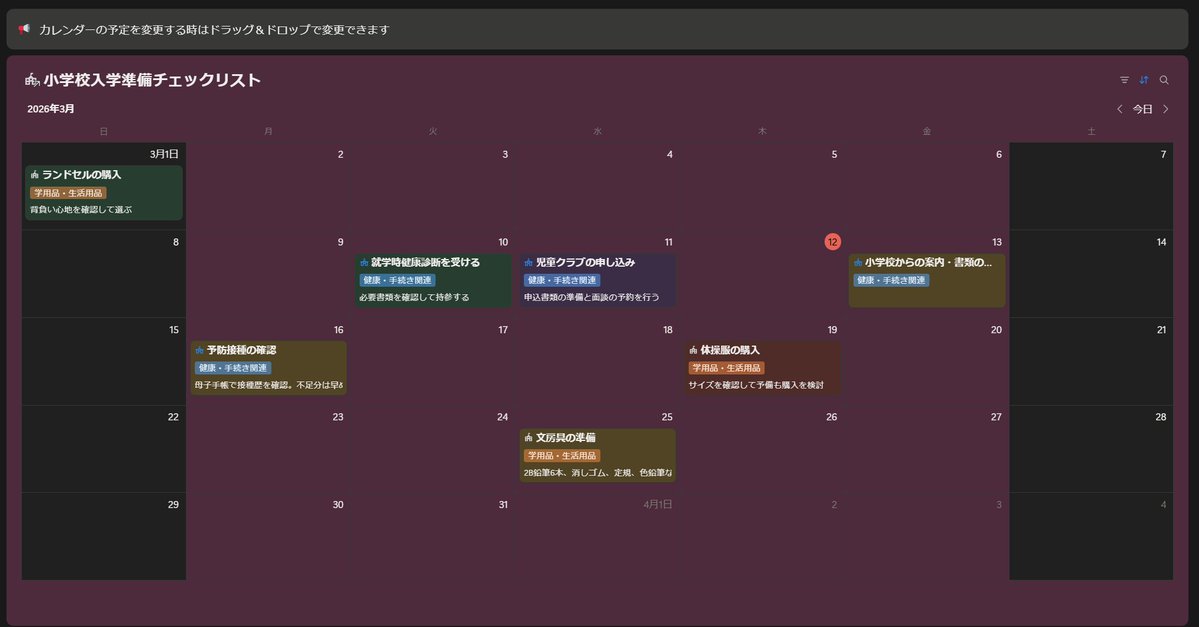Click the 4月1日 date label
Screen dimensions: 1199x627
[658, 505]
